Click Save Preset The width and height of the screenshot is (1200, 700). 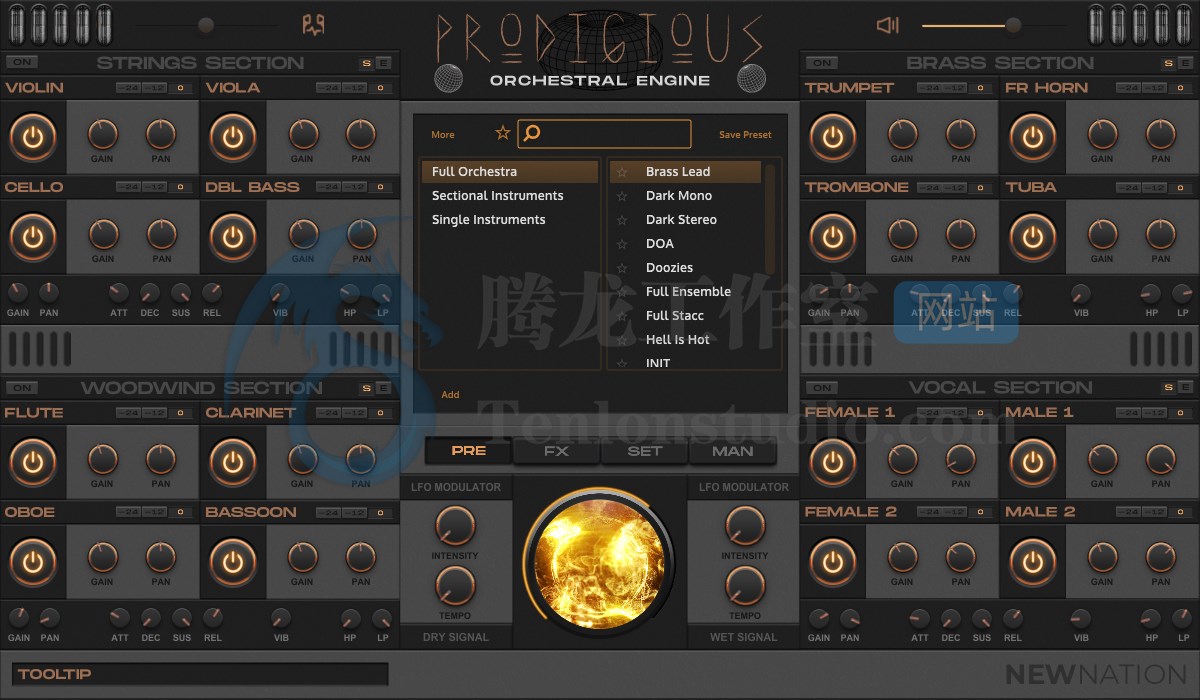pyautogui.click(x=745, y=135)
